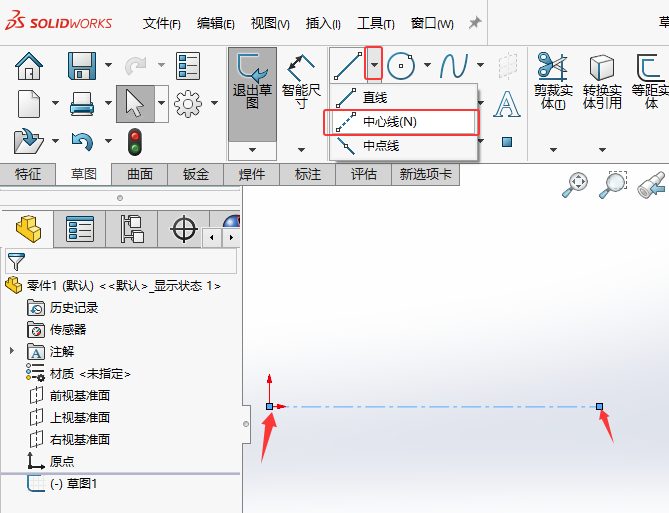The image size is (669, 513).
Task: Click Zoom to Fit magnifier icon
Action: coord(574,185)
